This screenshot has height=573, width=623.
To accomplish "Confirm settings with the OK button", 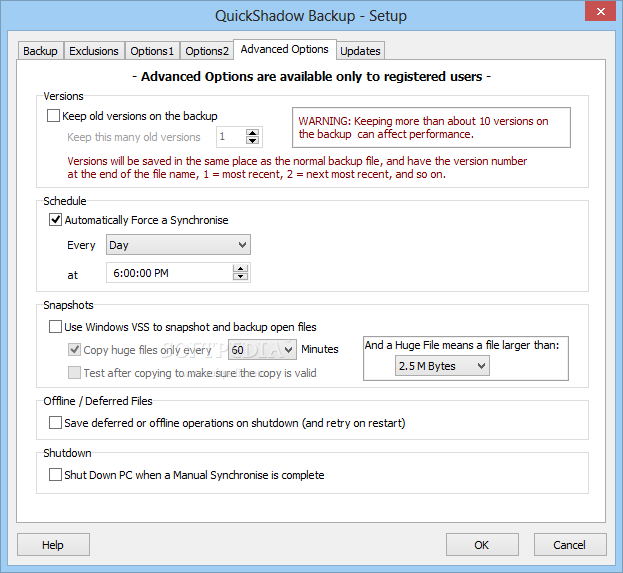I will (482, 545).
